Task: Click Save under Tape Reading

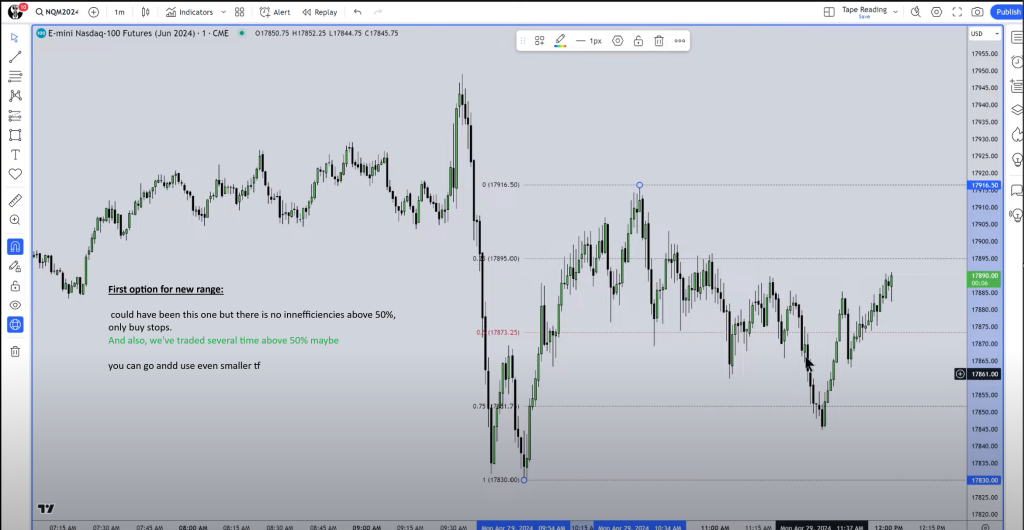Action: 864,16
